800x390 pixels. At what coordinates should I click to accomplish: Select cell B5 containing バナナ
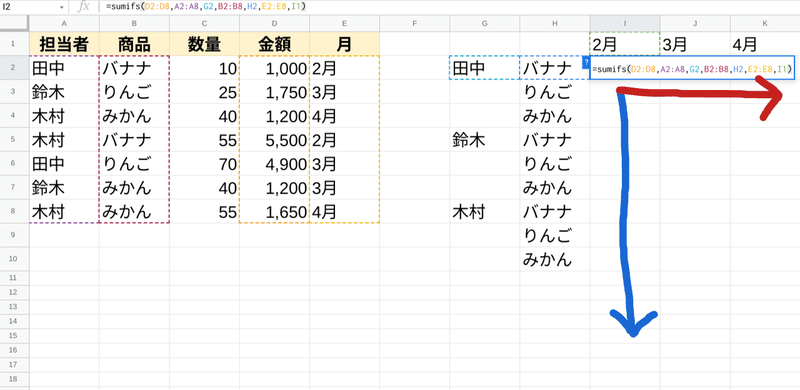click(134, 139)
